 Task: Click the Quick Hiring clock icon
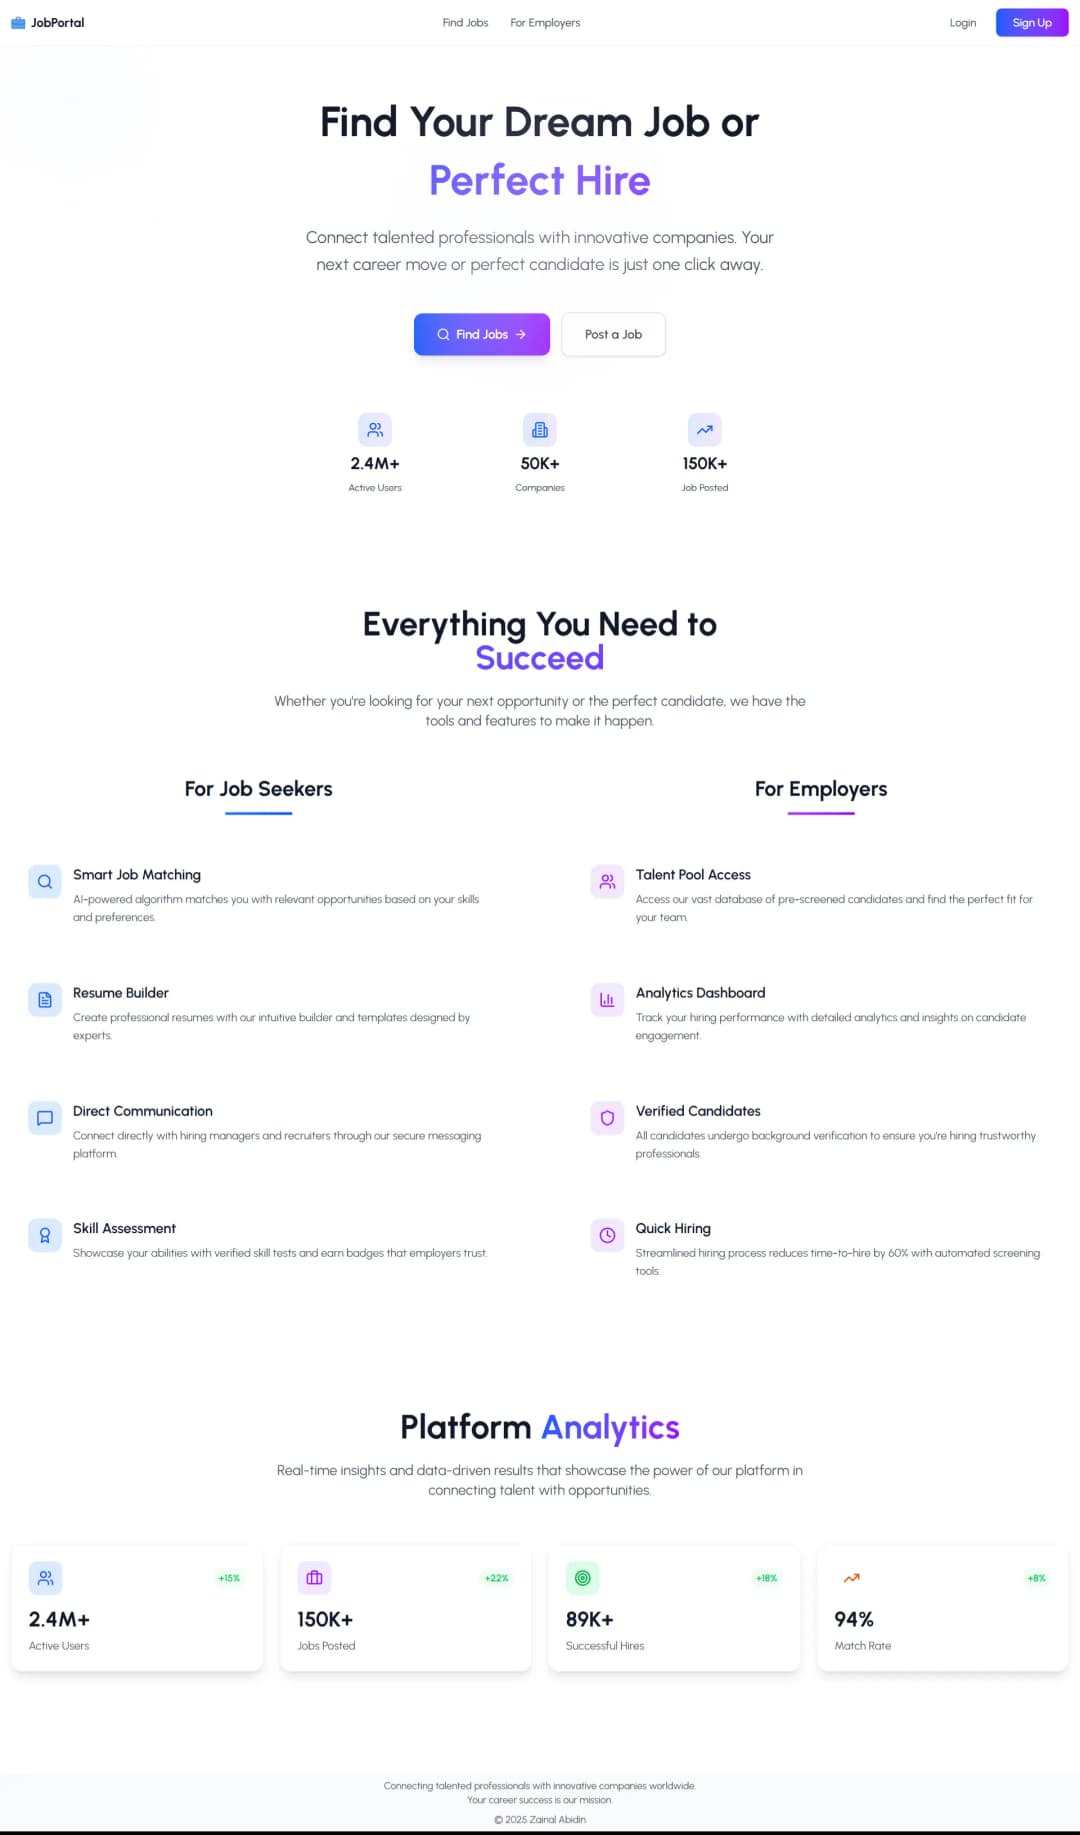pyautogui.click(x=607, y=1236)
